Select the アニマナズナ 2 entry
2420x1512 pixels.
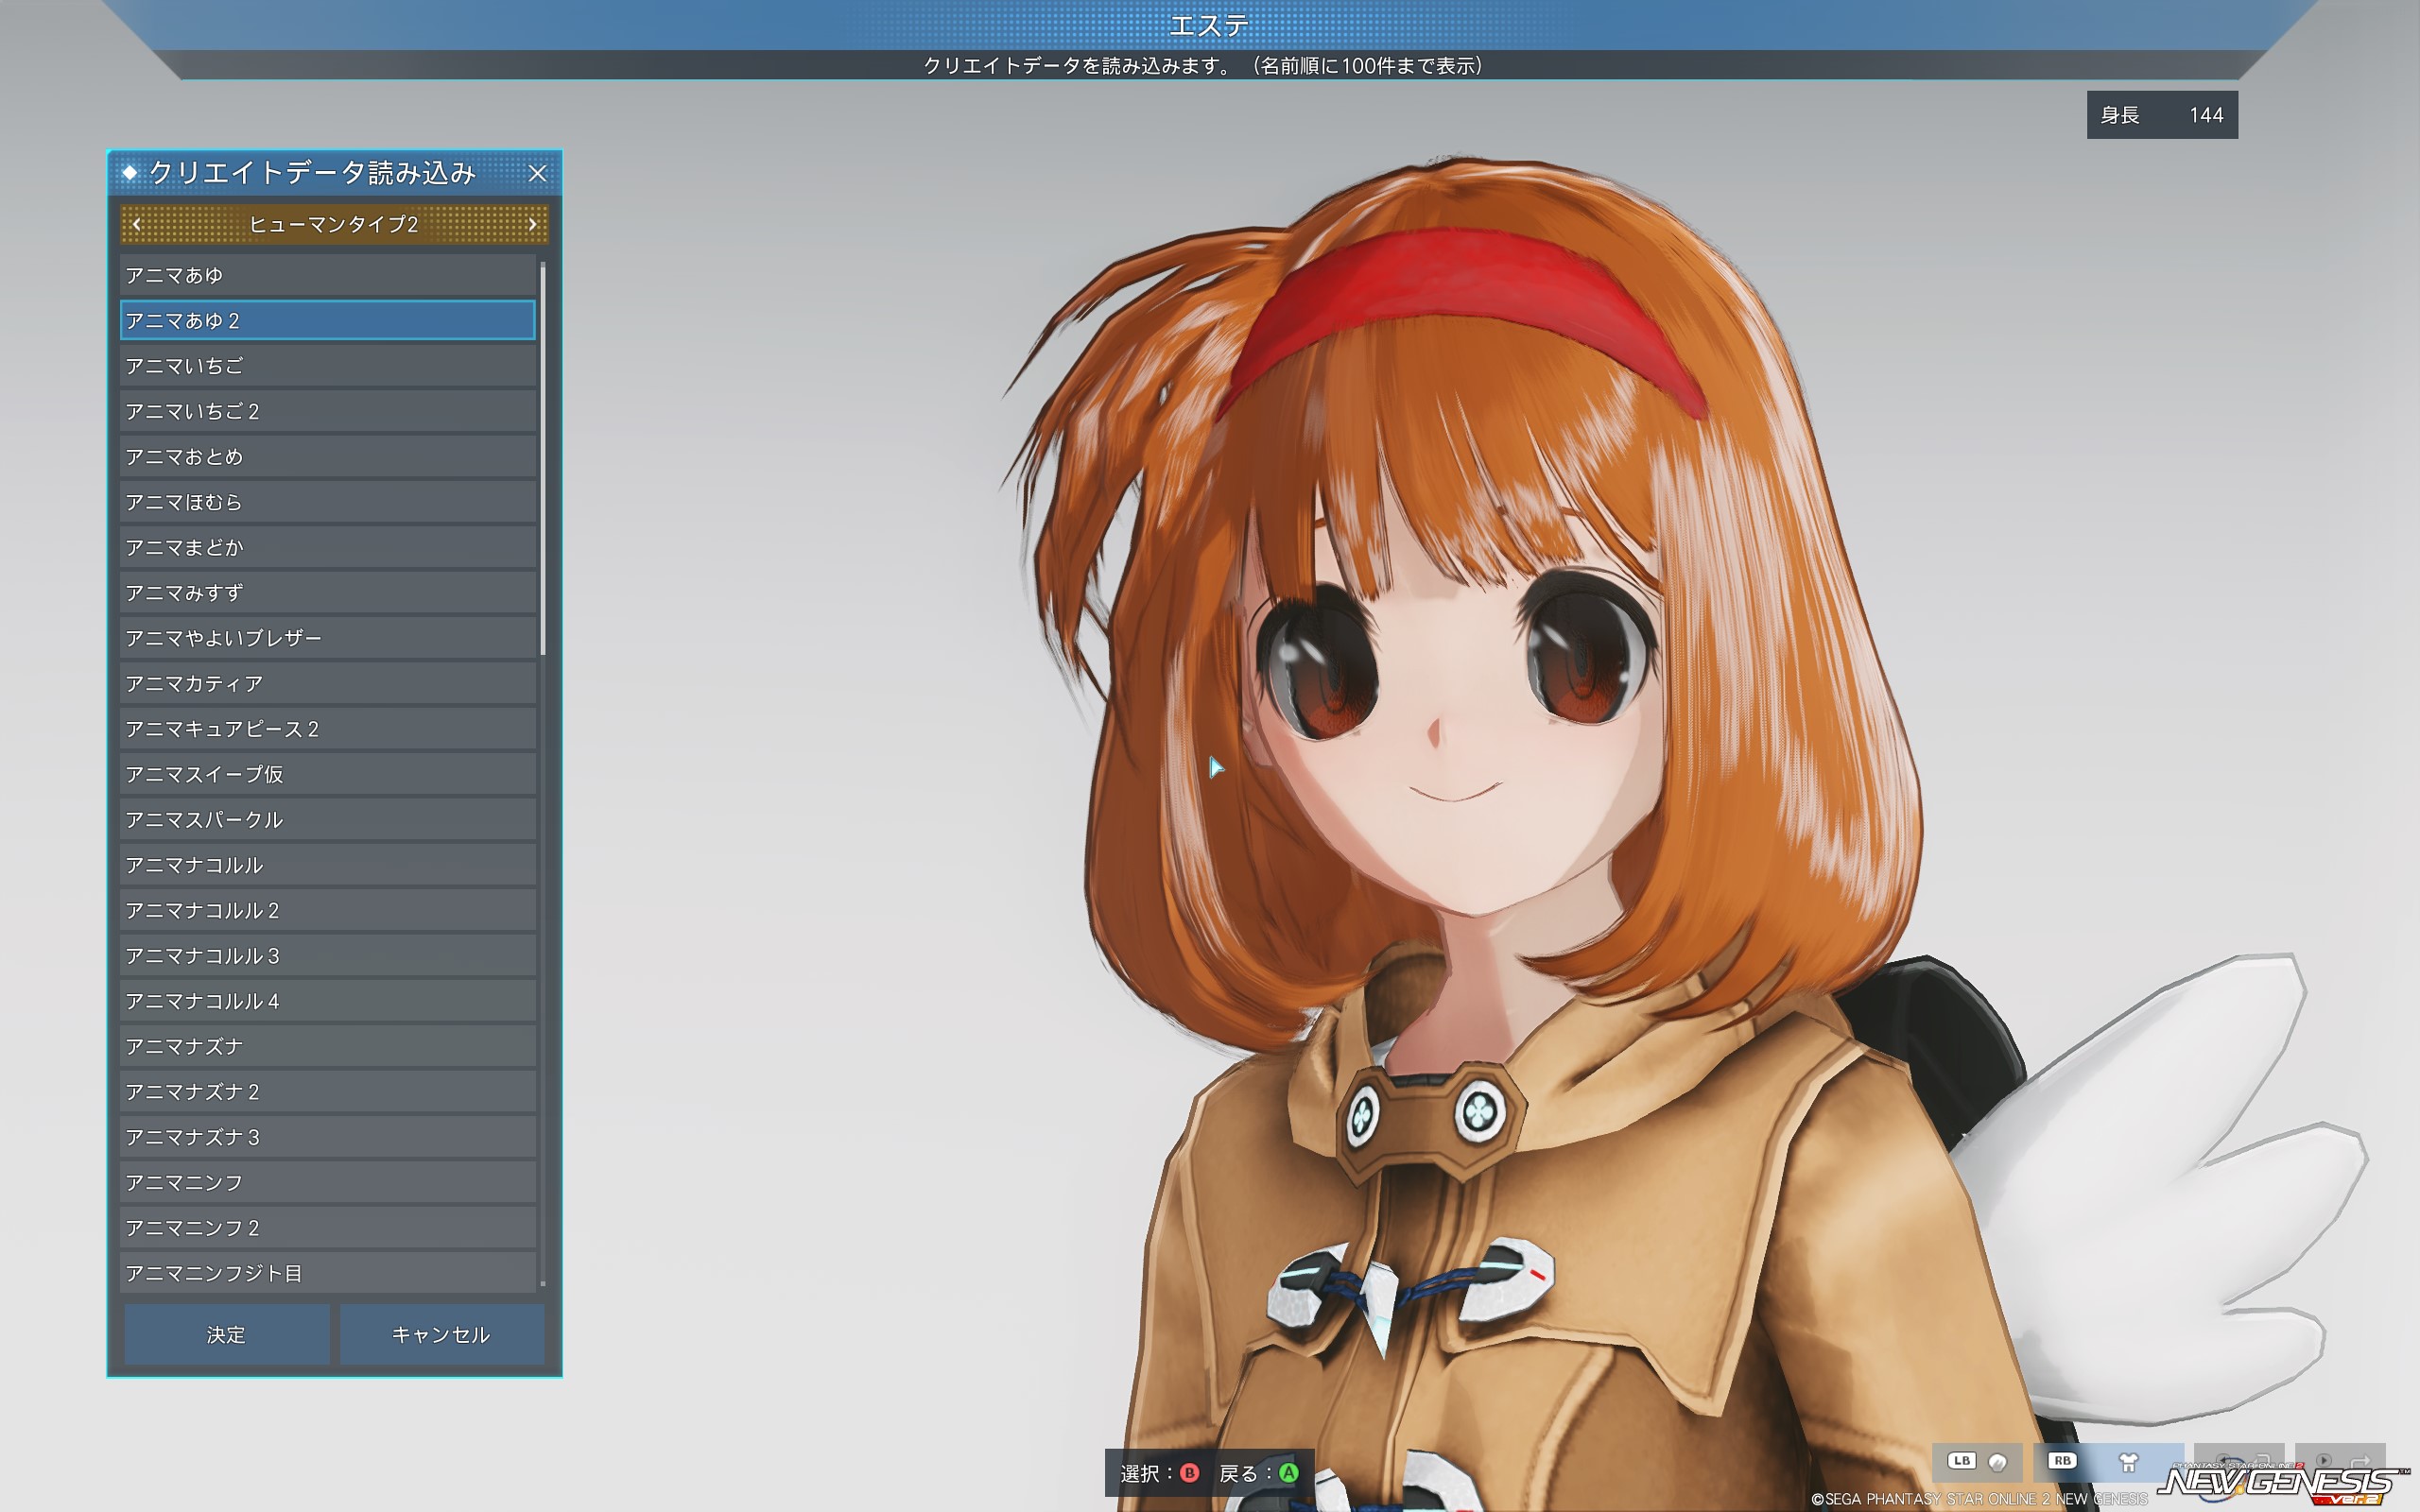point(328,1092)
